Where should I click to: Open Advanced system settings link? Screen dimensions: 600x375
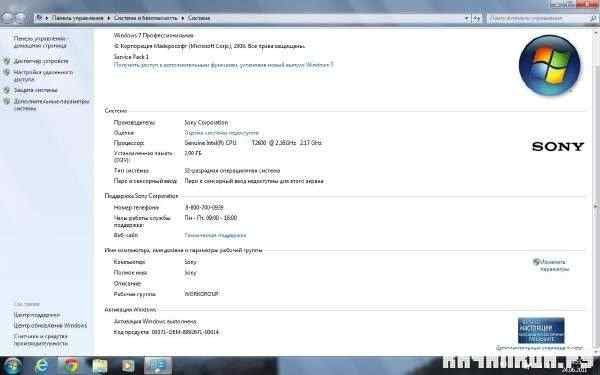[51, 105]
